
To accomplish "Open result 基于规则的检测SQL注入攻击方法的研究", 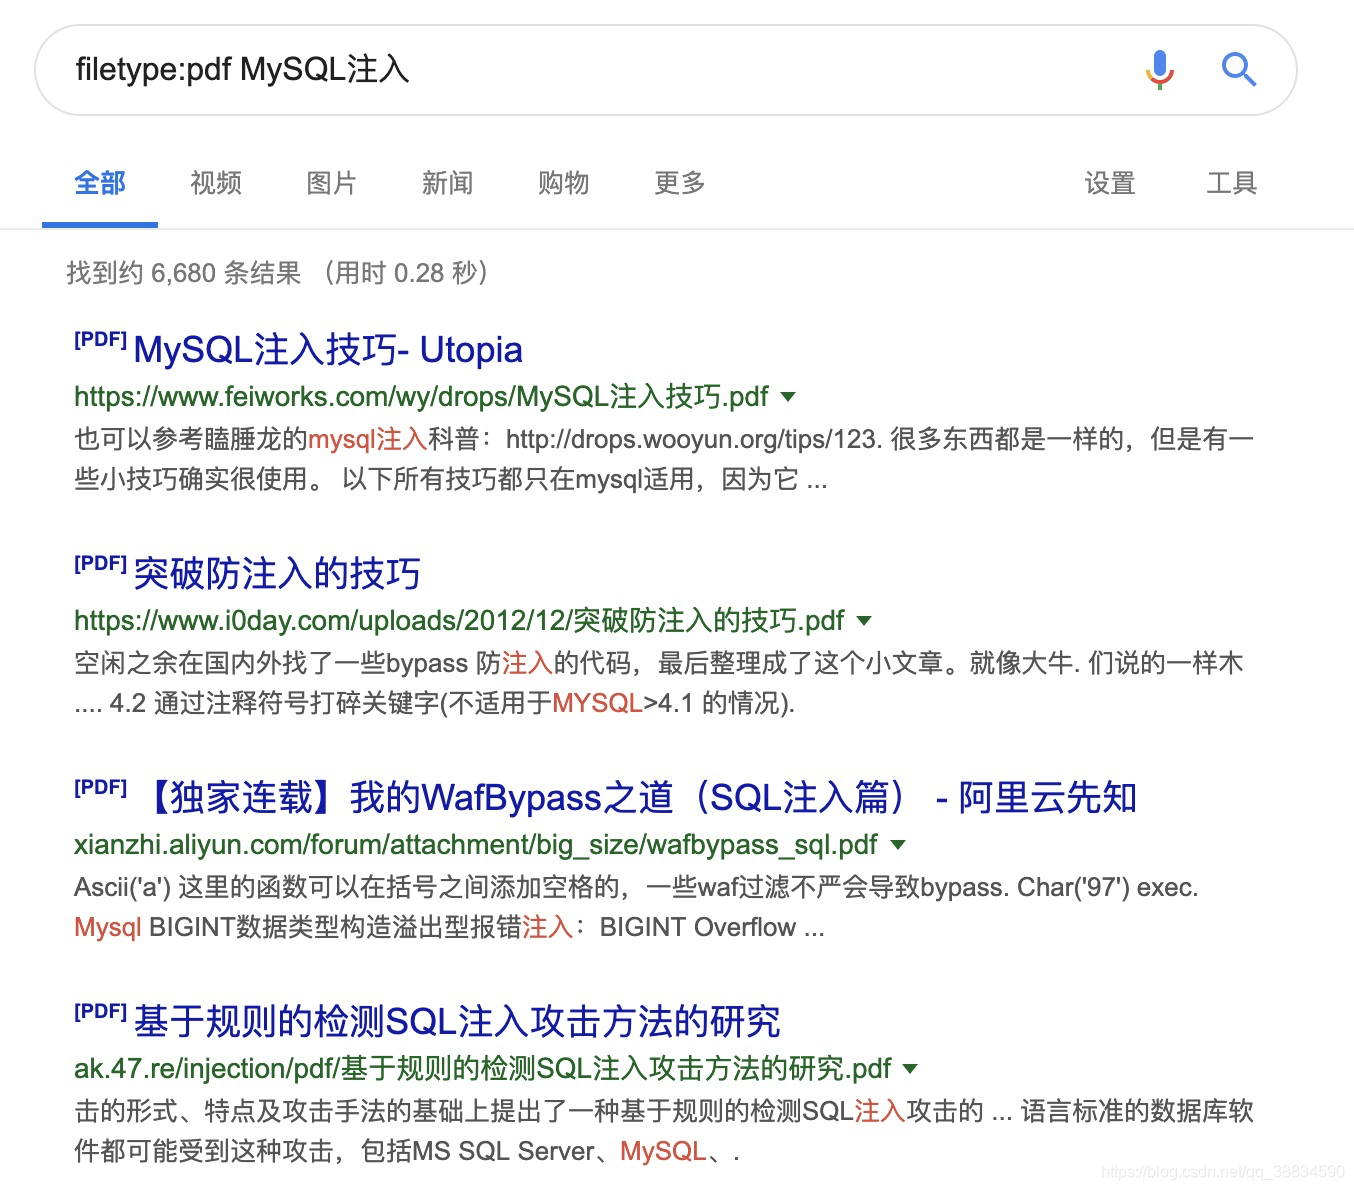I will pos(457,1022).
